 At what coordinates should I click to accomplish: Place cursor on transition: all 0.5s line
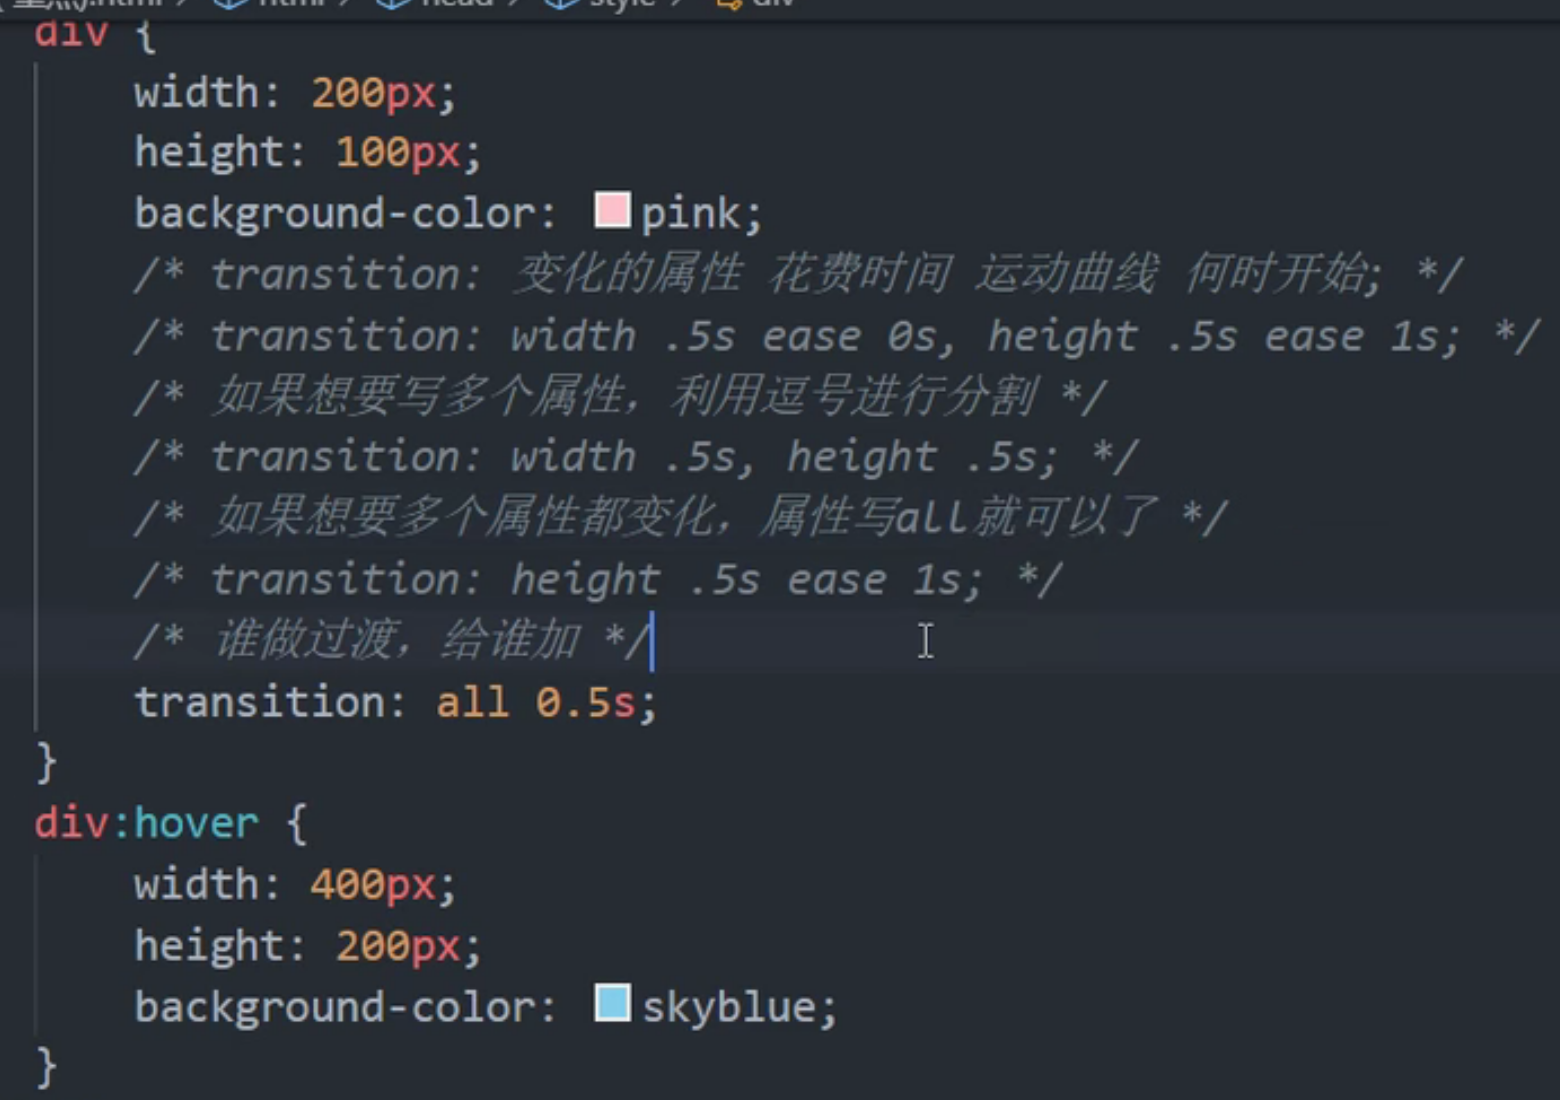(x=395, y=701)
